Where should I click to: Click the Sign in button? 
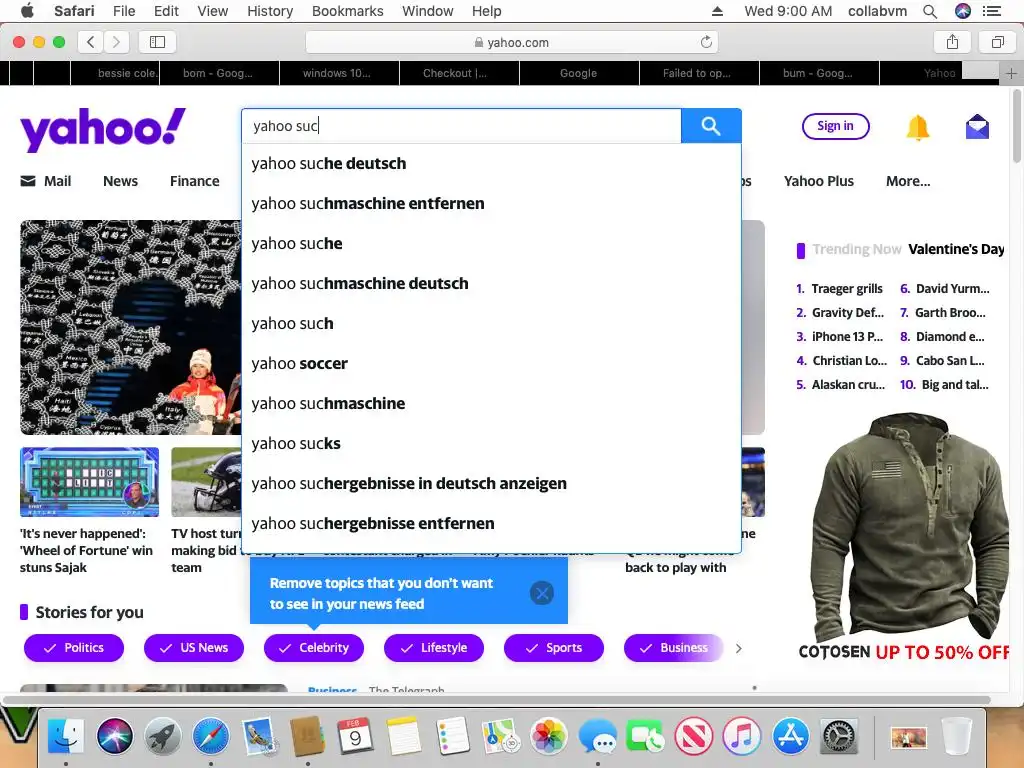coord(835,126)
